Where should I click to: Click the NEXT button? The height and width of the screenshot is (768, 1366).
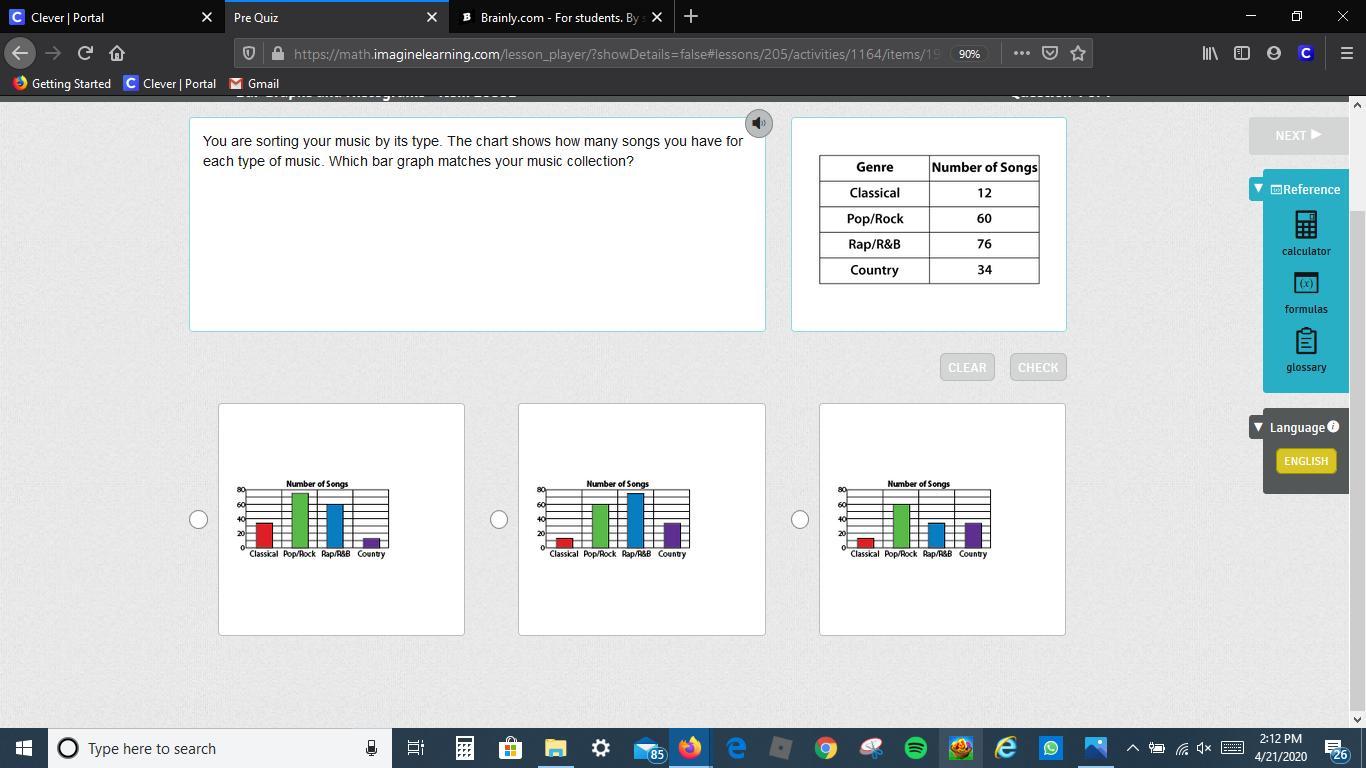click(x=1298, y=135)
